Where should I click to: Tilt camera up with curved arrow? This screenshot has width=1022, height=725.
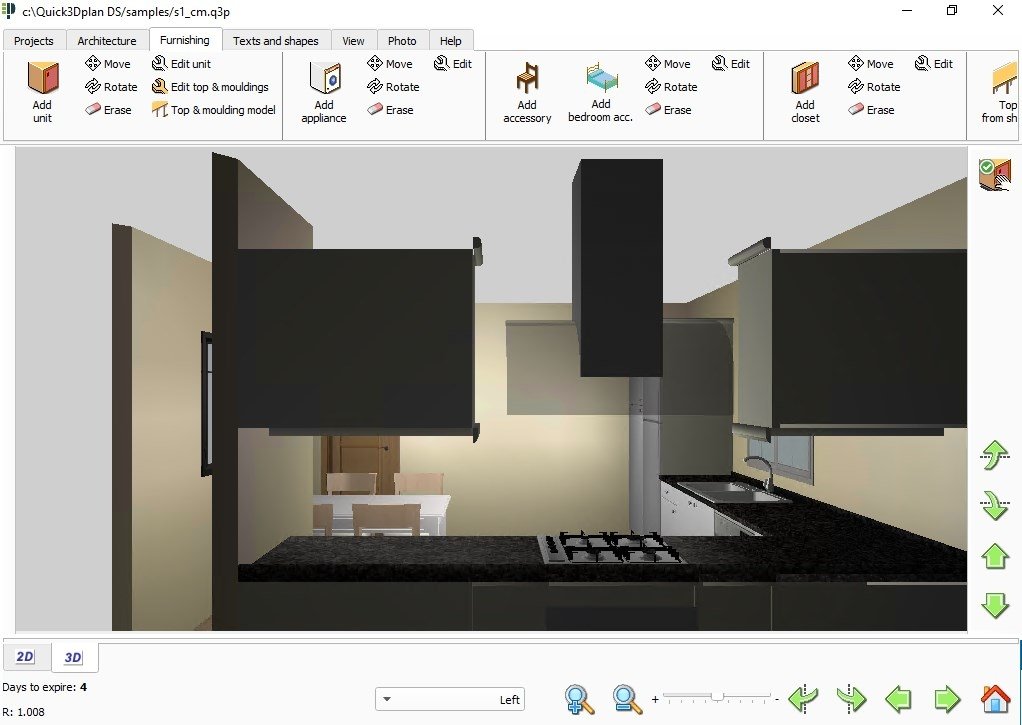(995, 455)
